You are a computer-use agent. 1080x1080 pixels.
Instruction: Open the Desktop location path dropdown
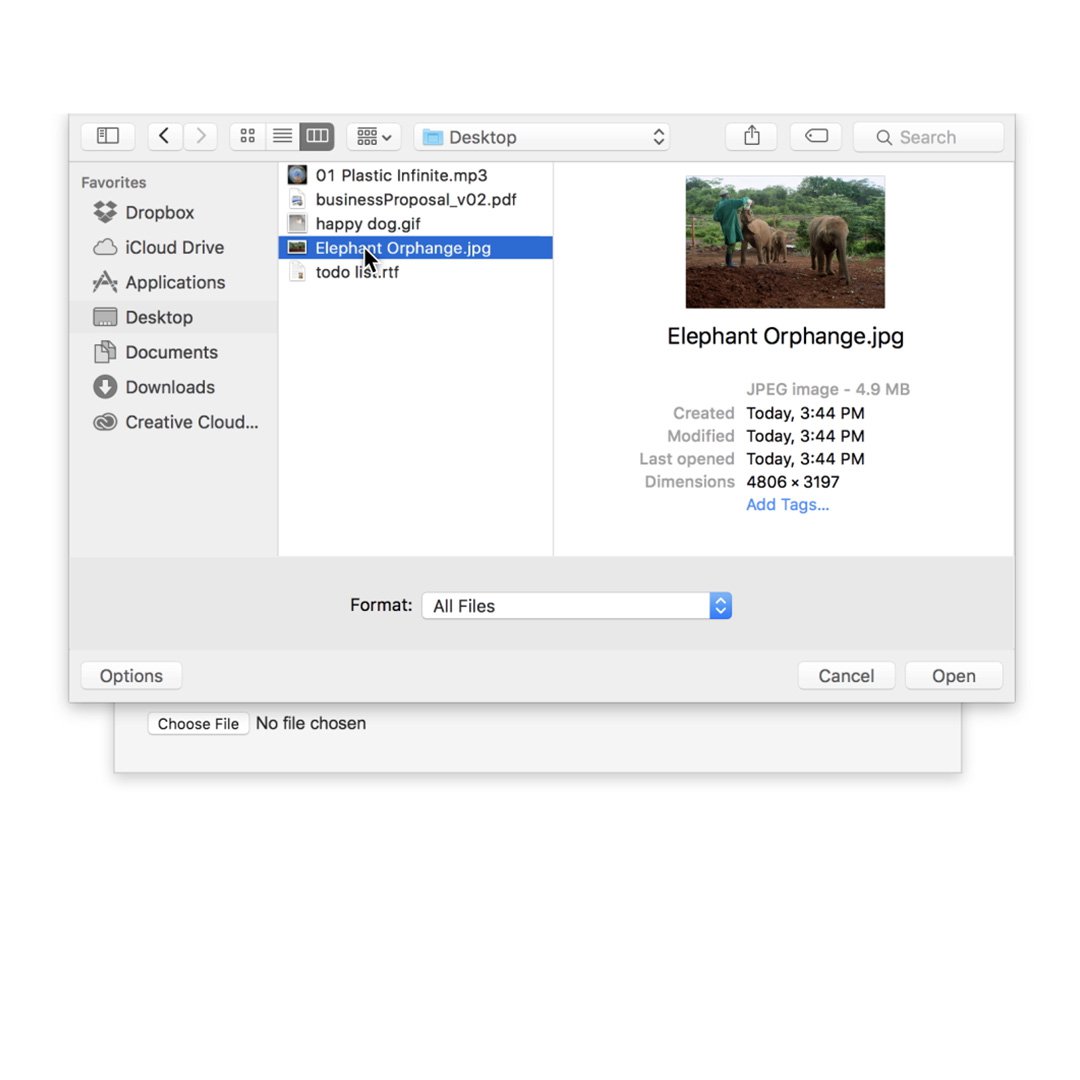tap(542, 137)
